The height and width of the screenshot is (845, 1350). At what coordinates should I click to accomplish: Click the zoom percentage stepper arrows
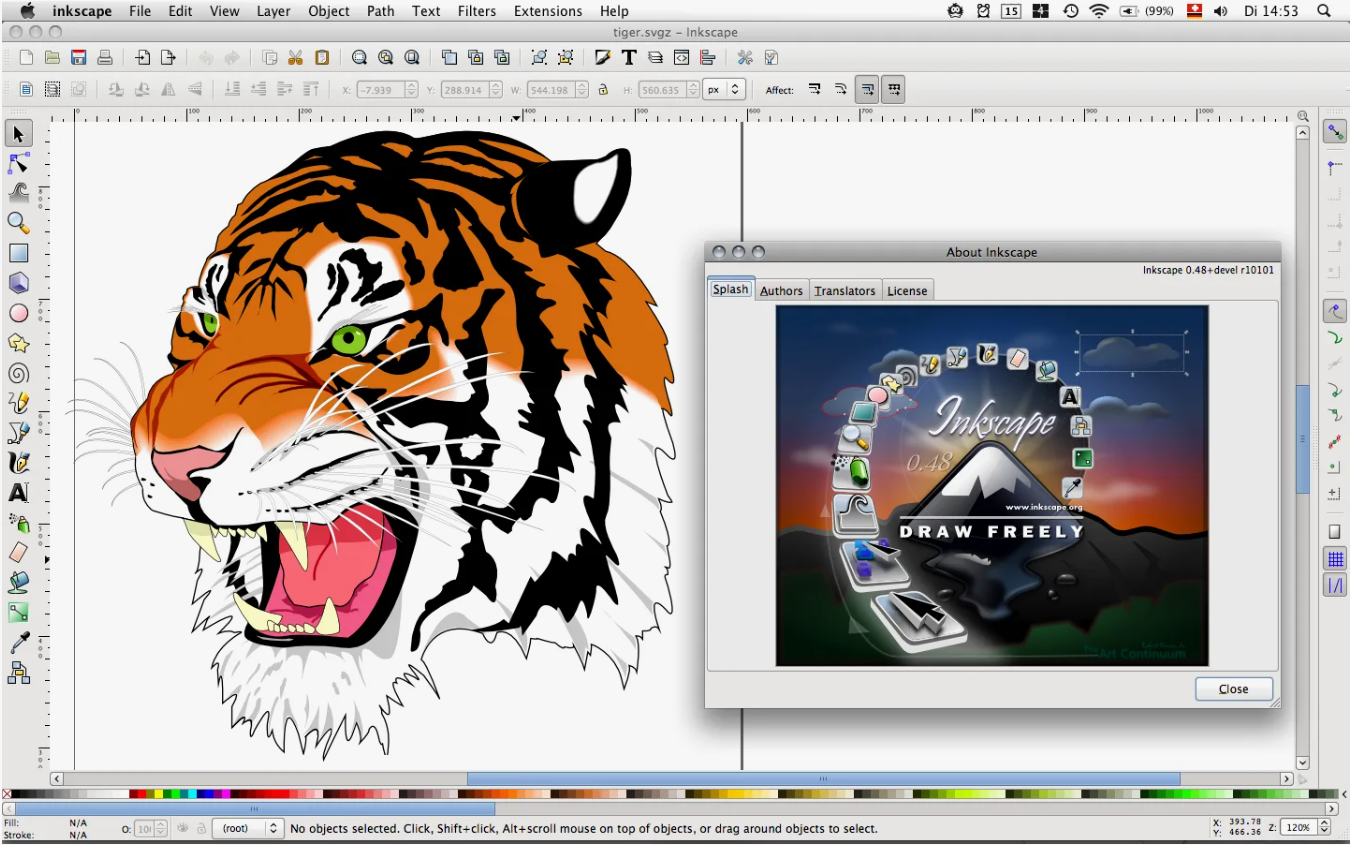tap(1324, 828)
